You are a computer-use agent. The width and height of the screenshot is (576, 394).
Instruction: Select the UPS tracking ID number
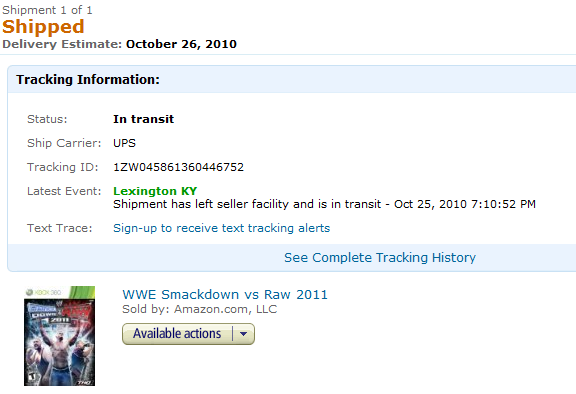click(178, 167)
